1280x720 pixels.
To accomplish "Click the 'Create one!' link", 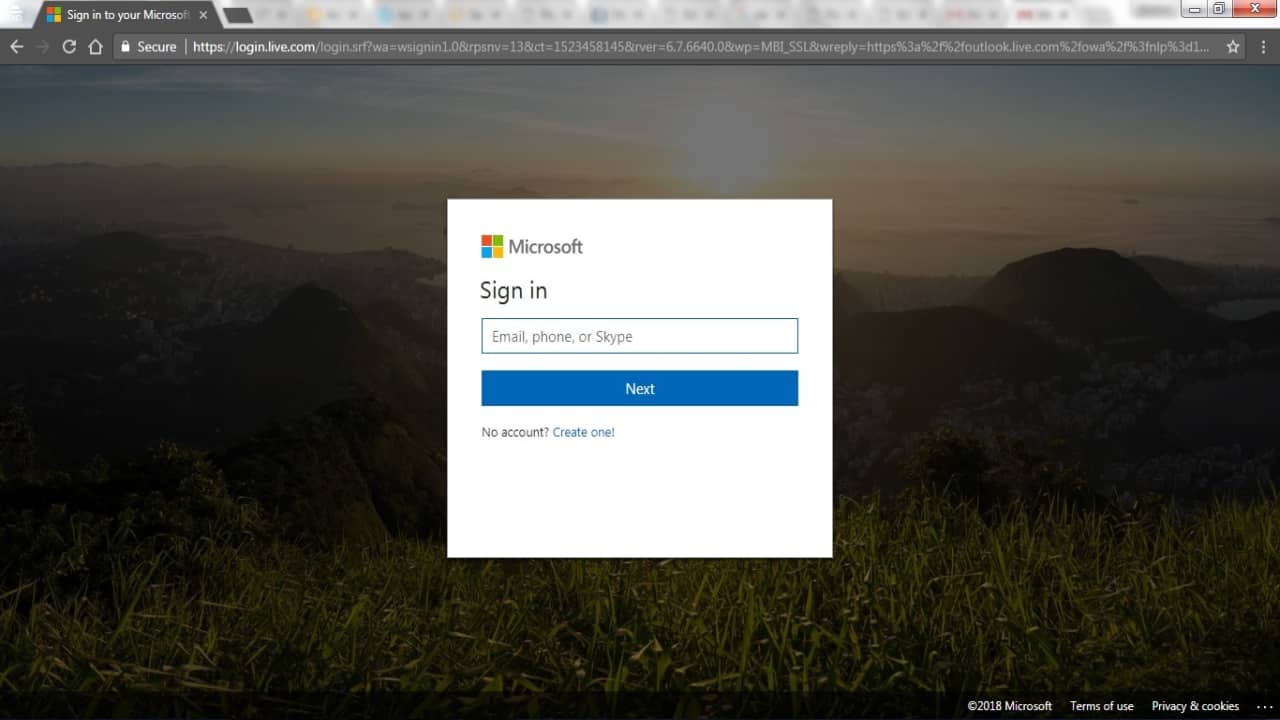I will [583, 432].
